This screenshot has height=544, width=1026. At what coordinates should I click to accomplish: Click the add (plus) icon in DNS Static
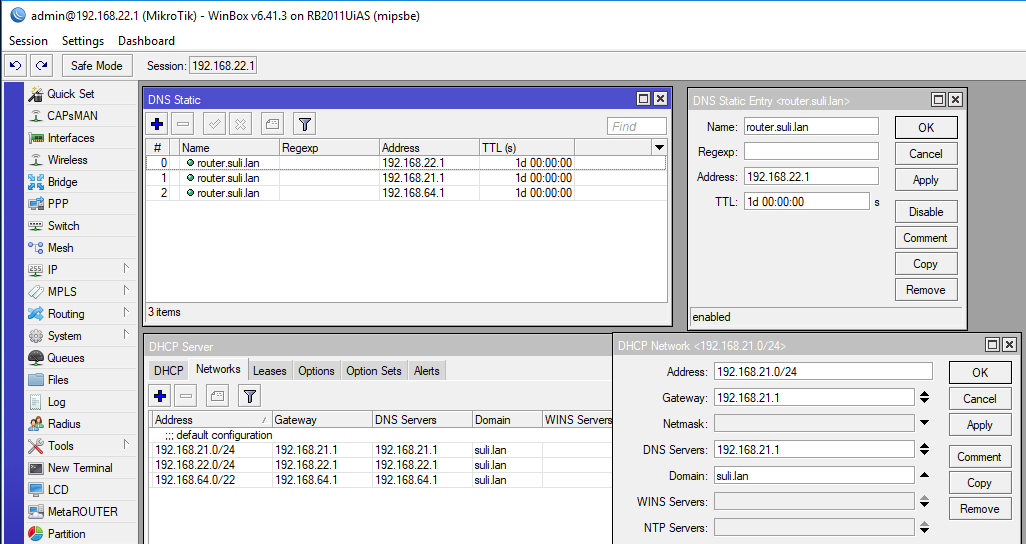pyautogui.click(x=158, y=124)
